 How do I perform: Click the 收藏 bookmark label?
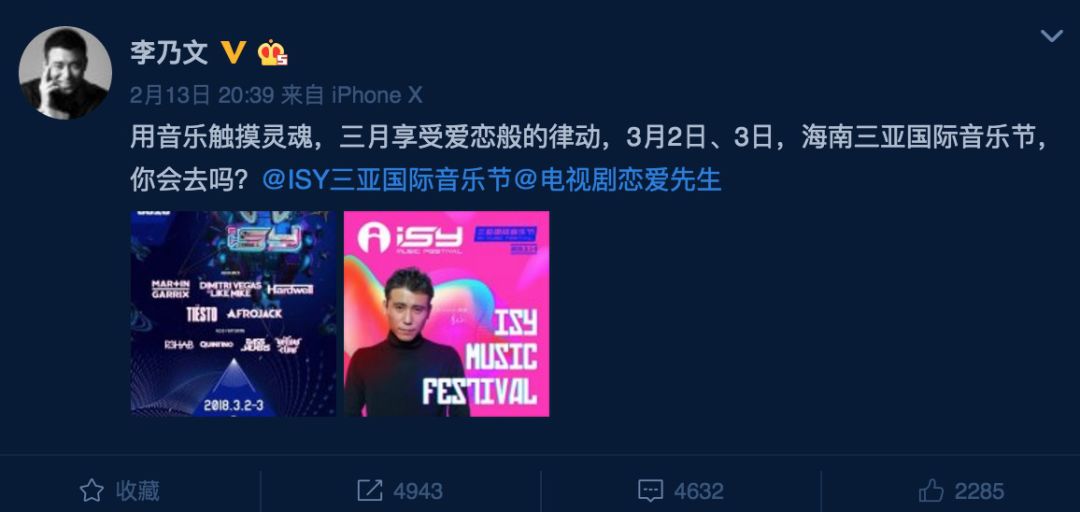coord(137,491)
